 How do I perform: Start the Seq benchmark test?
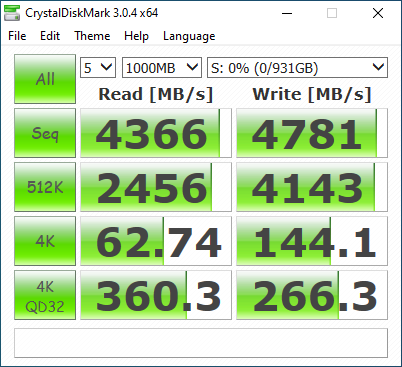point(45,133)
